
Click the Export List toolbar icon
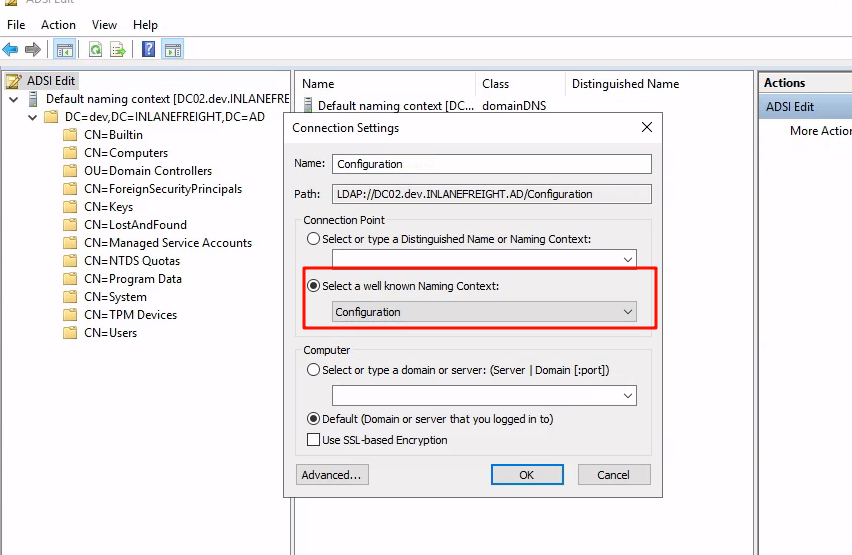click(x=118, y=49)
